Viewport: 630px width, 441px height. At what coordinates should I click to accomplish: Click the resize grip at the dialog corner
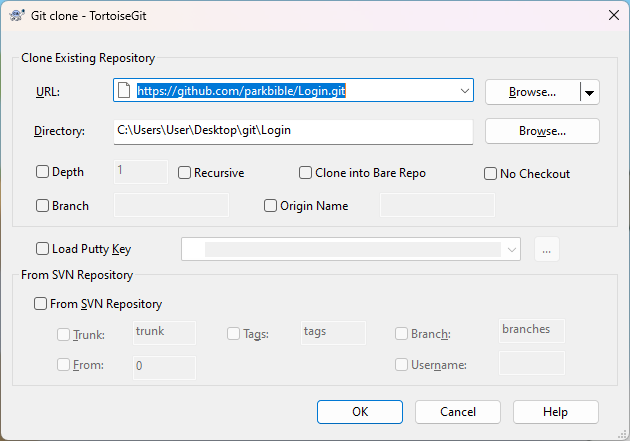coord(622,434)
